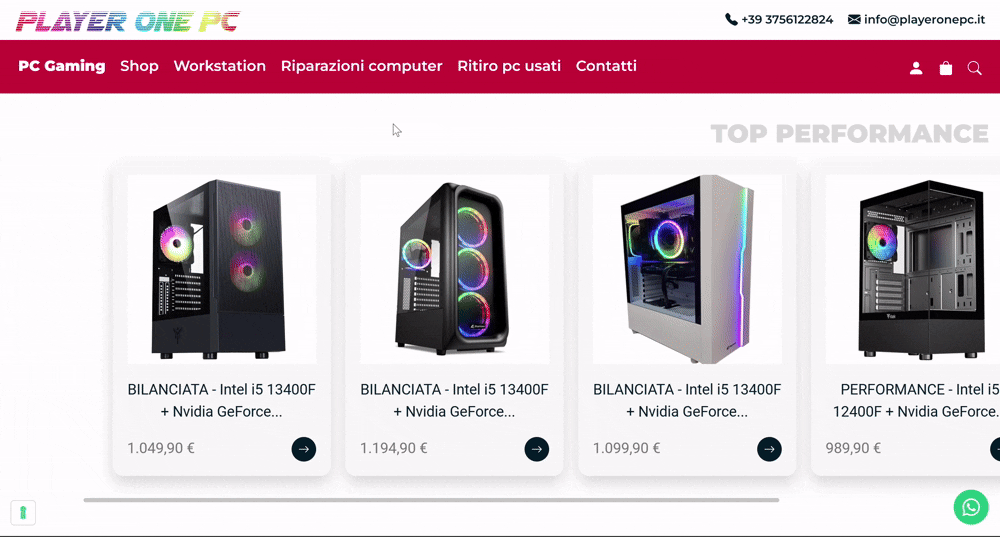Select Riparazioni computer in navigation
The height and width of the screenshot is (537, 1000).
coord(362,66)
